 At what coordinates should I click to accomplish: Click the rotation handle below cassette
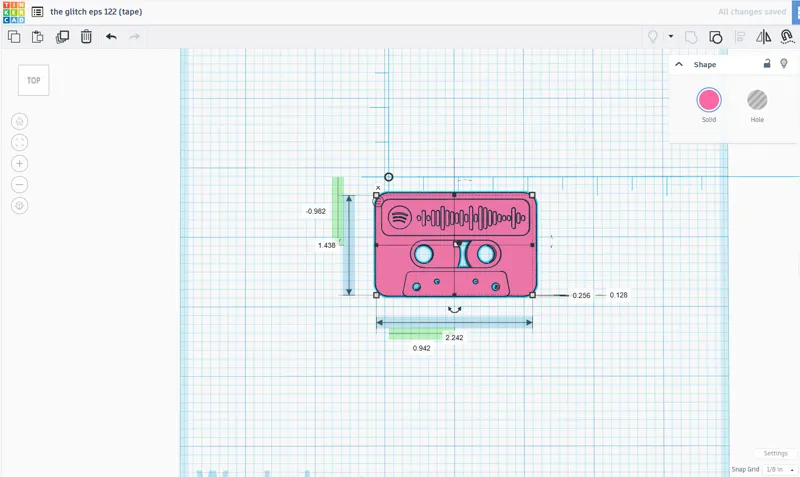[455, 309]
